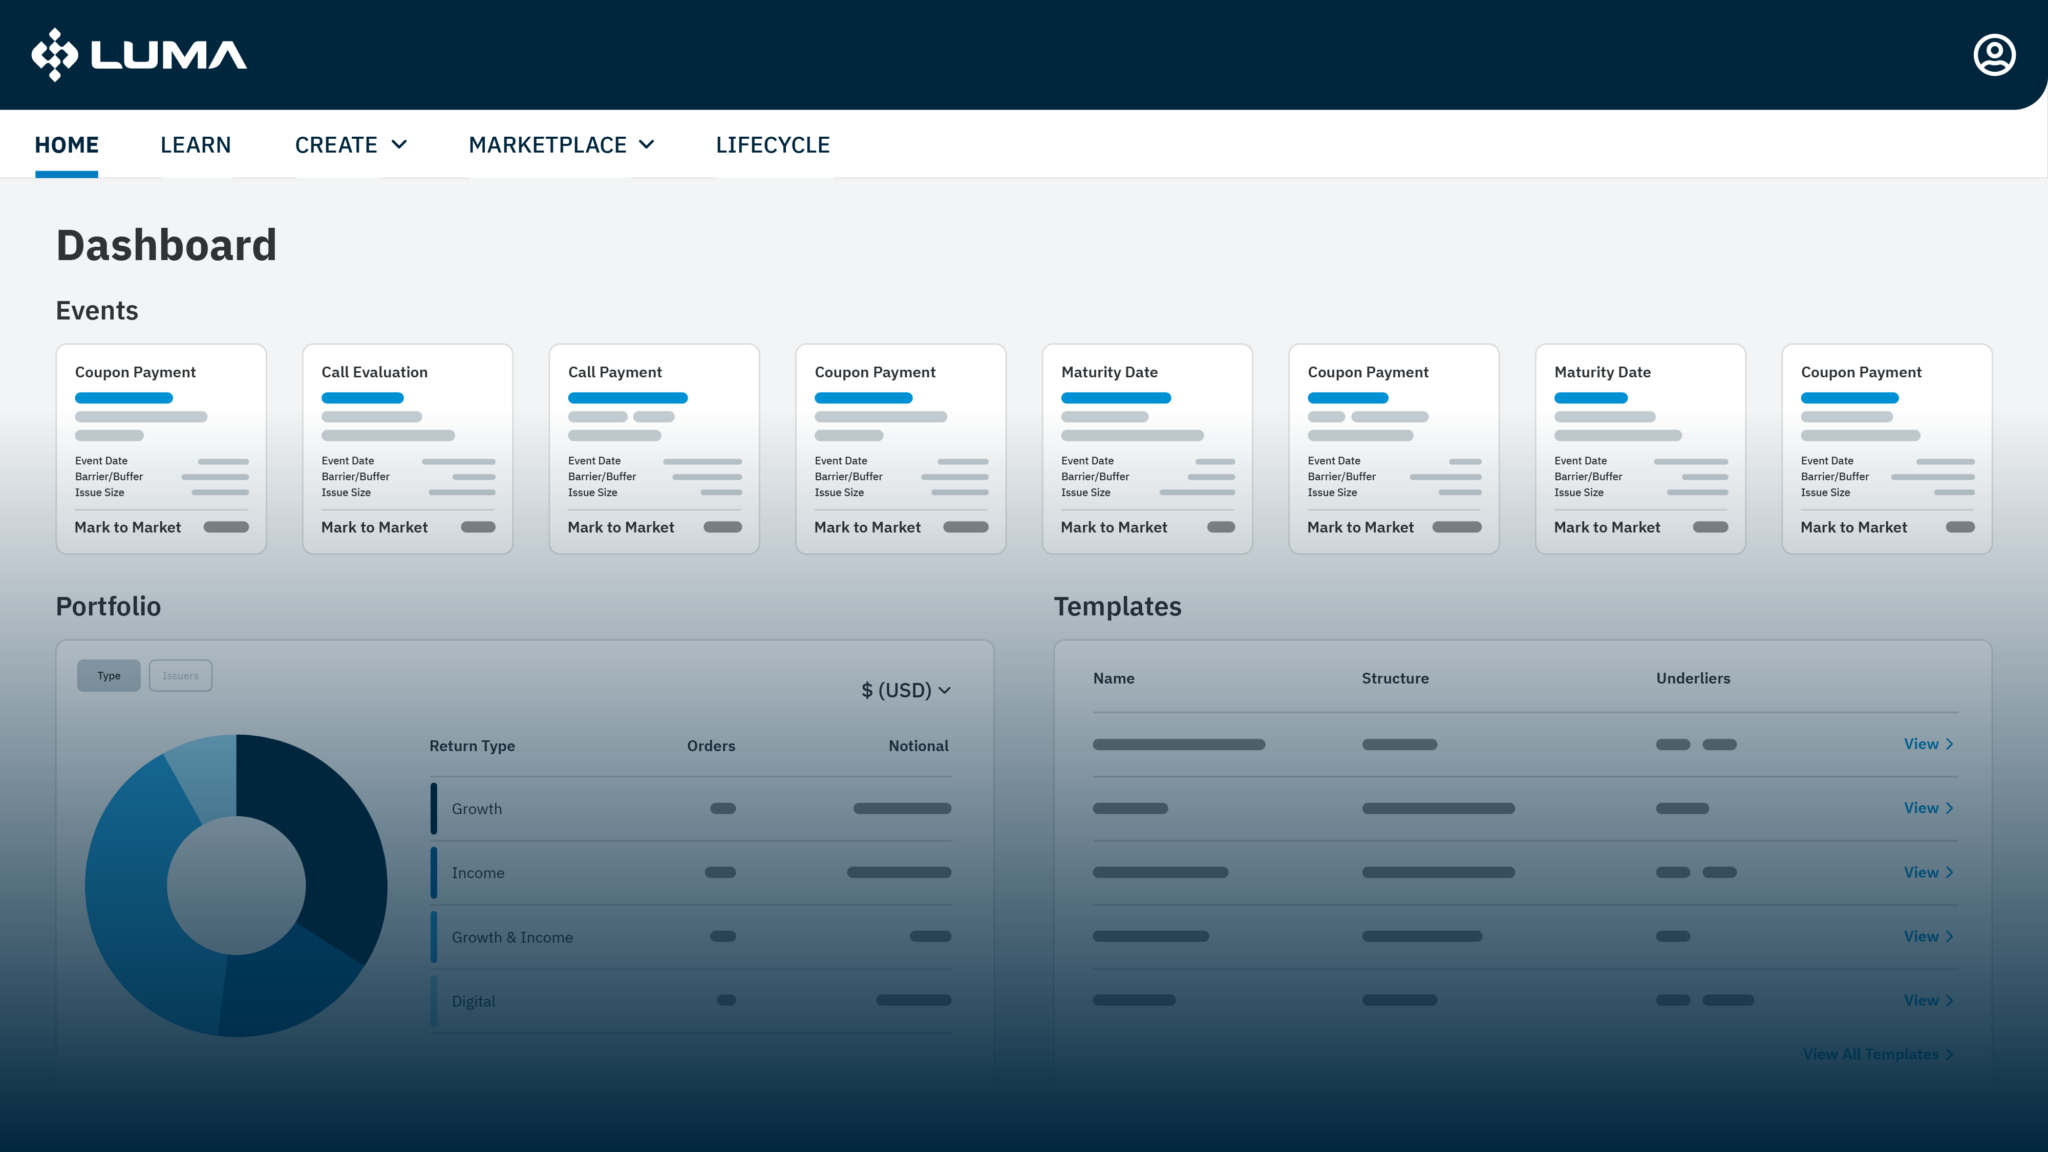The width and height of the screenshot is (2048, 1152).
Task: Open the user account profile icon
Action: point(1993,54)
